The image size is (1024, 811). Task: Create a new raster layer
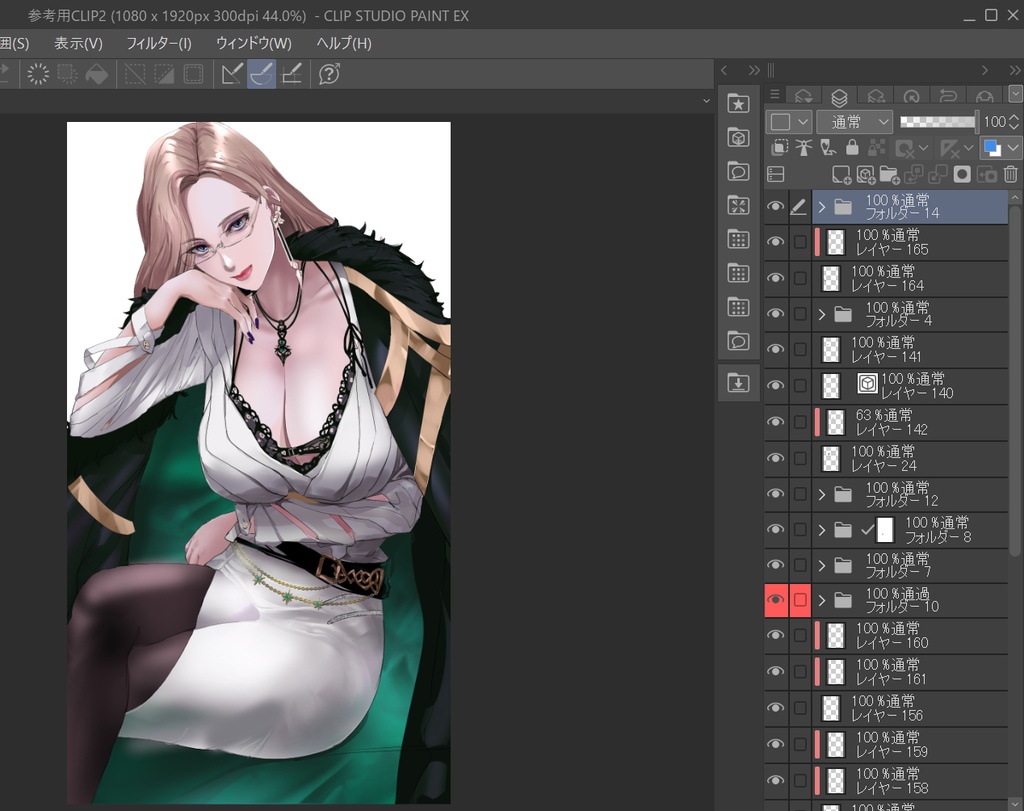click(841, 173)
